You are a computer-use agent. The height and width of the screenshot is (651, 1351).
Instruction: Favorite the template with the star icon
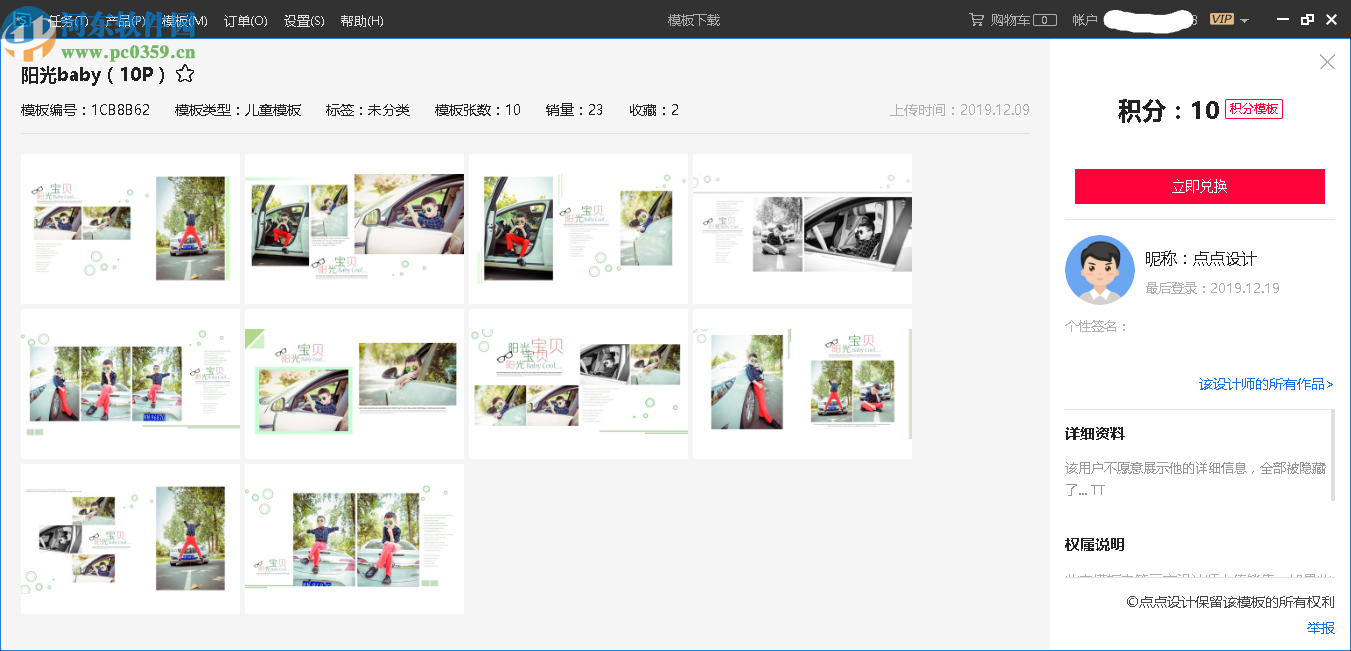pos(185,74)
